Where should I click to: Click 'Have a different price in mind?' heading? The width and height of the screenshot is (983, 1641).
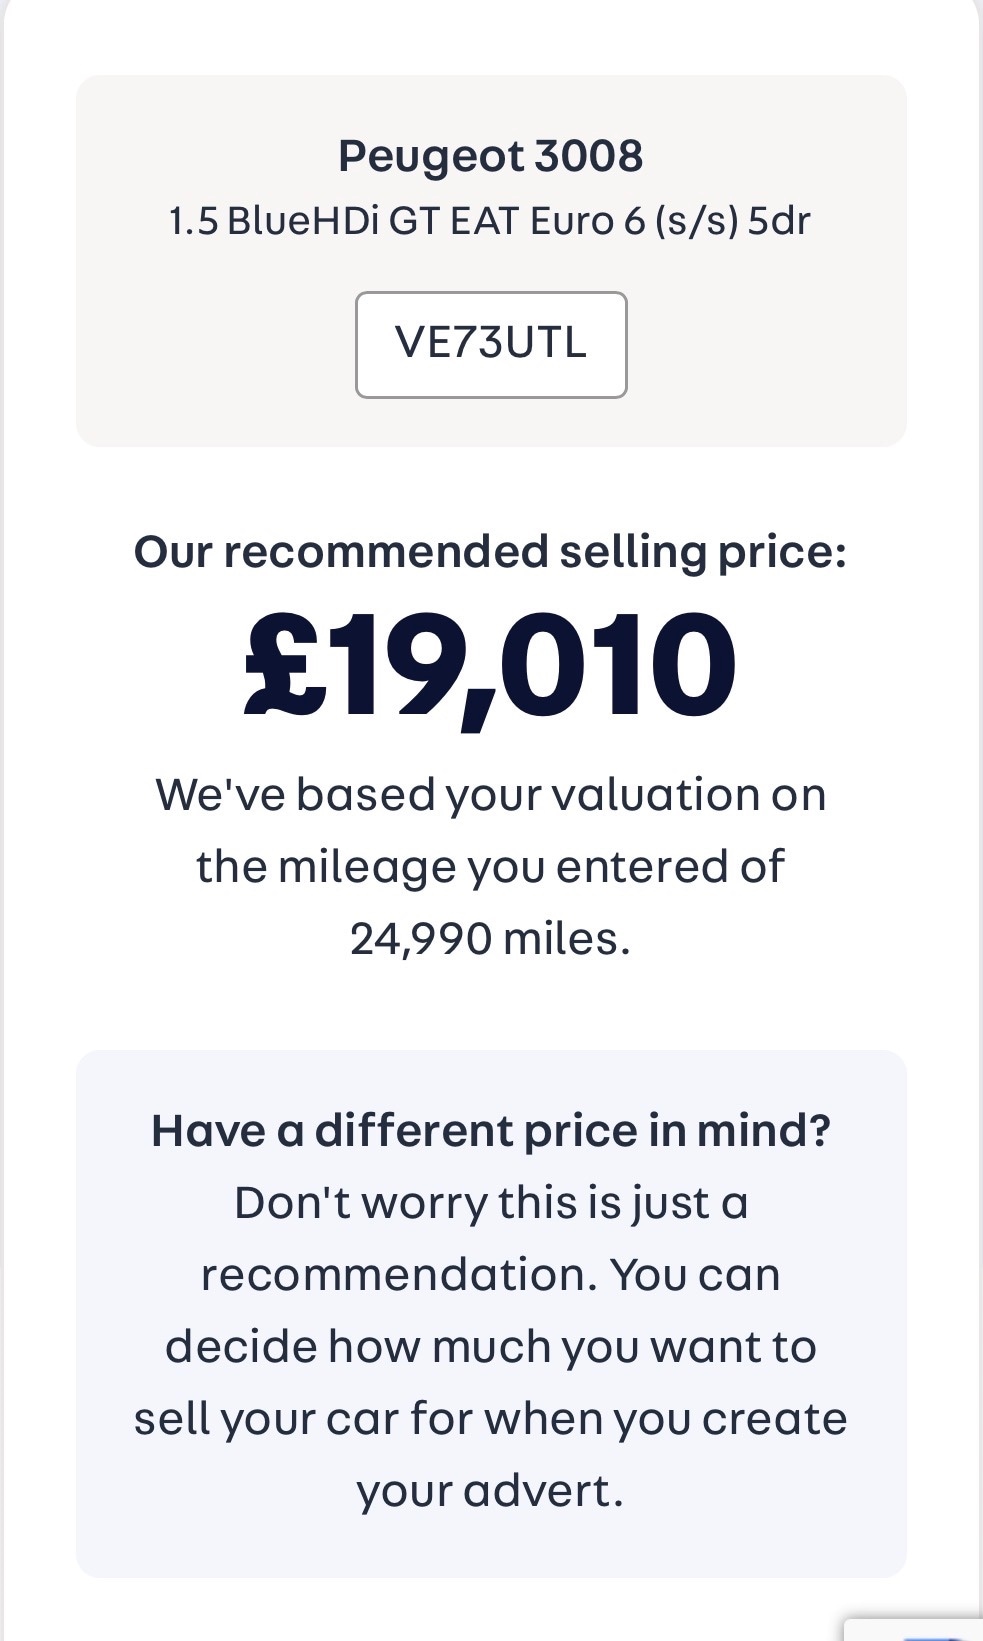pos(490,1130)
